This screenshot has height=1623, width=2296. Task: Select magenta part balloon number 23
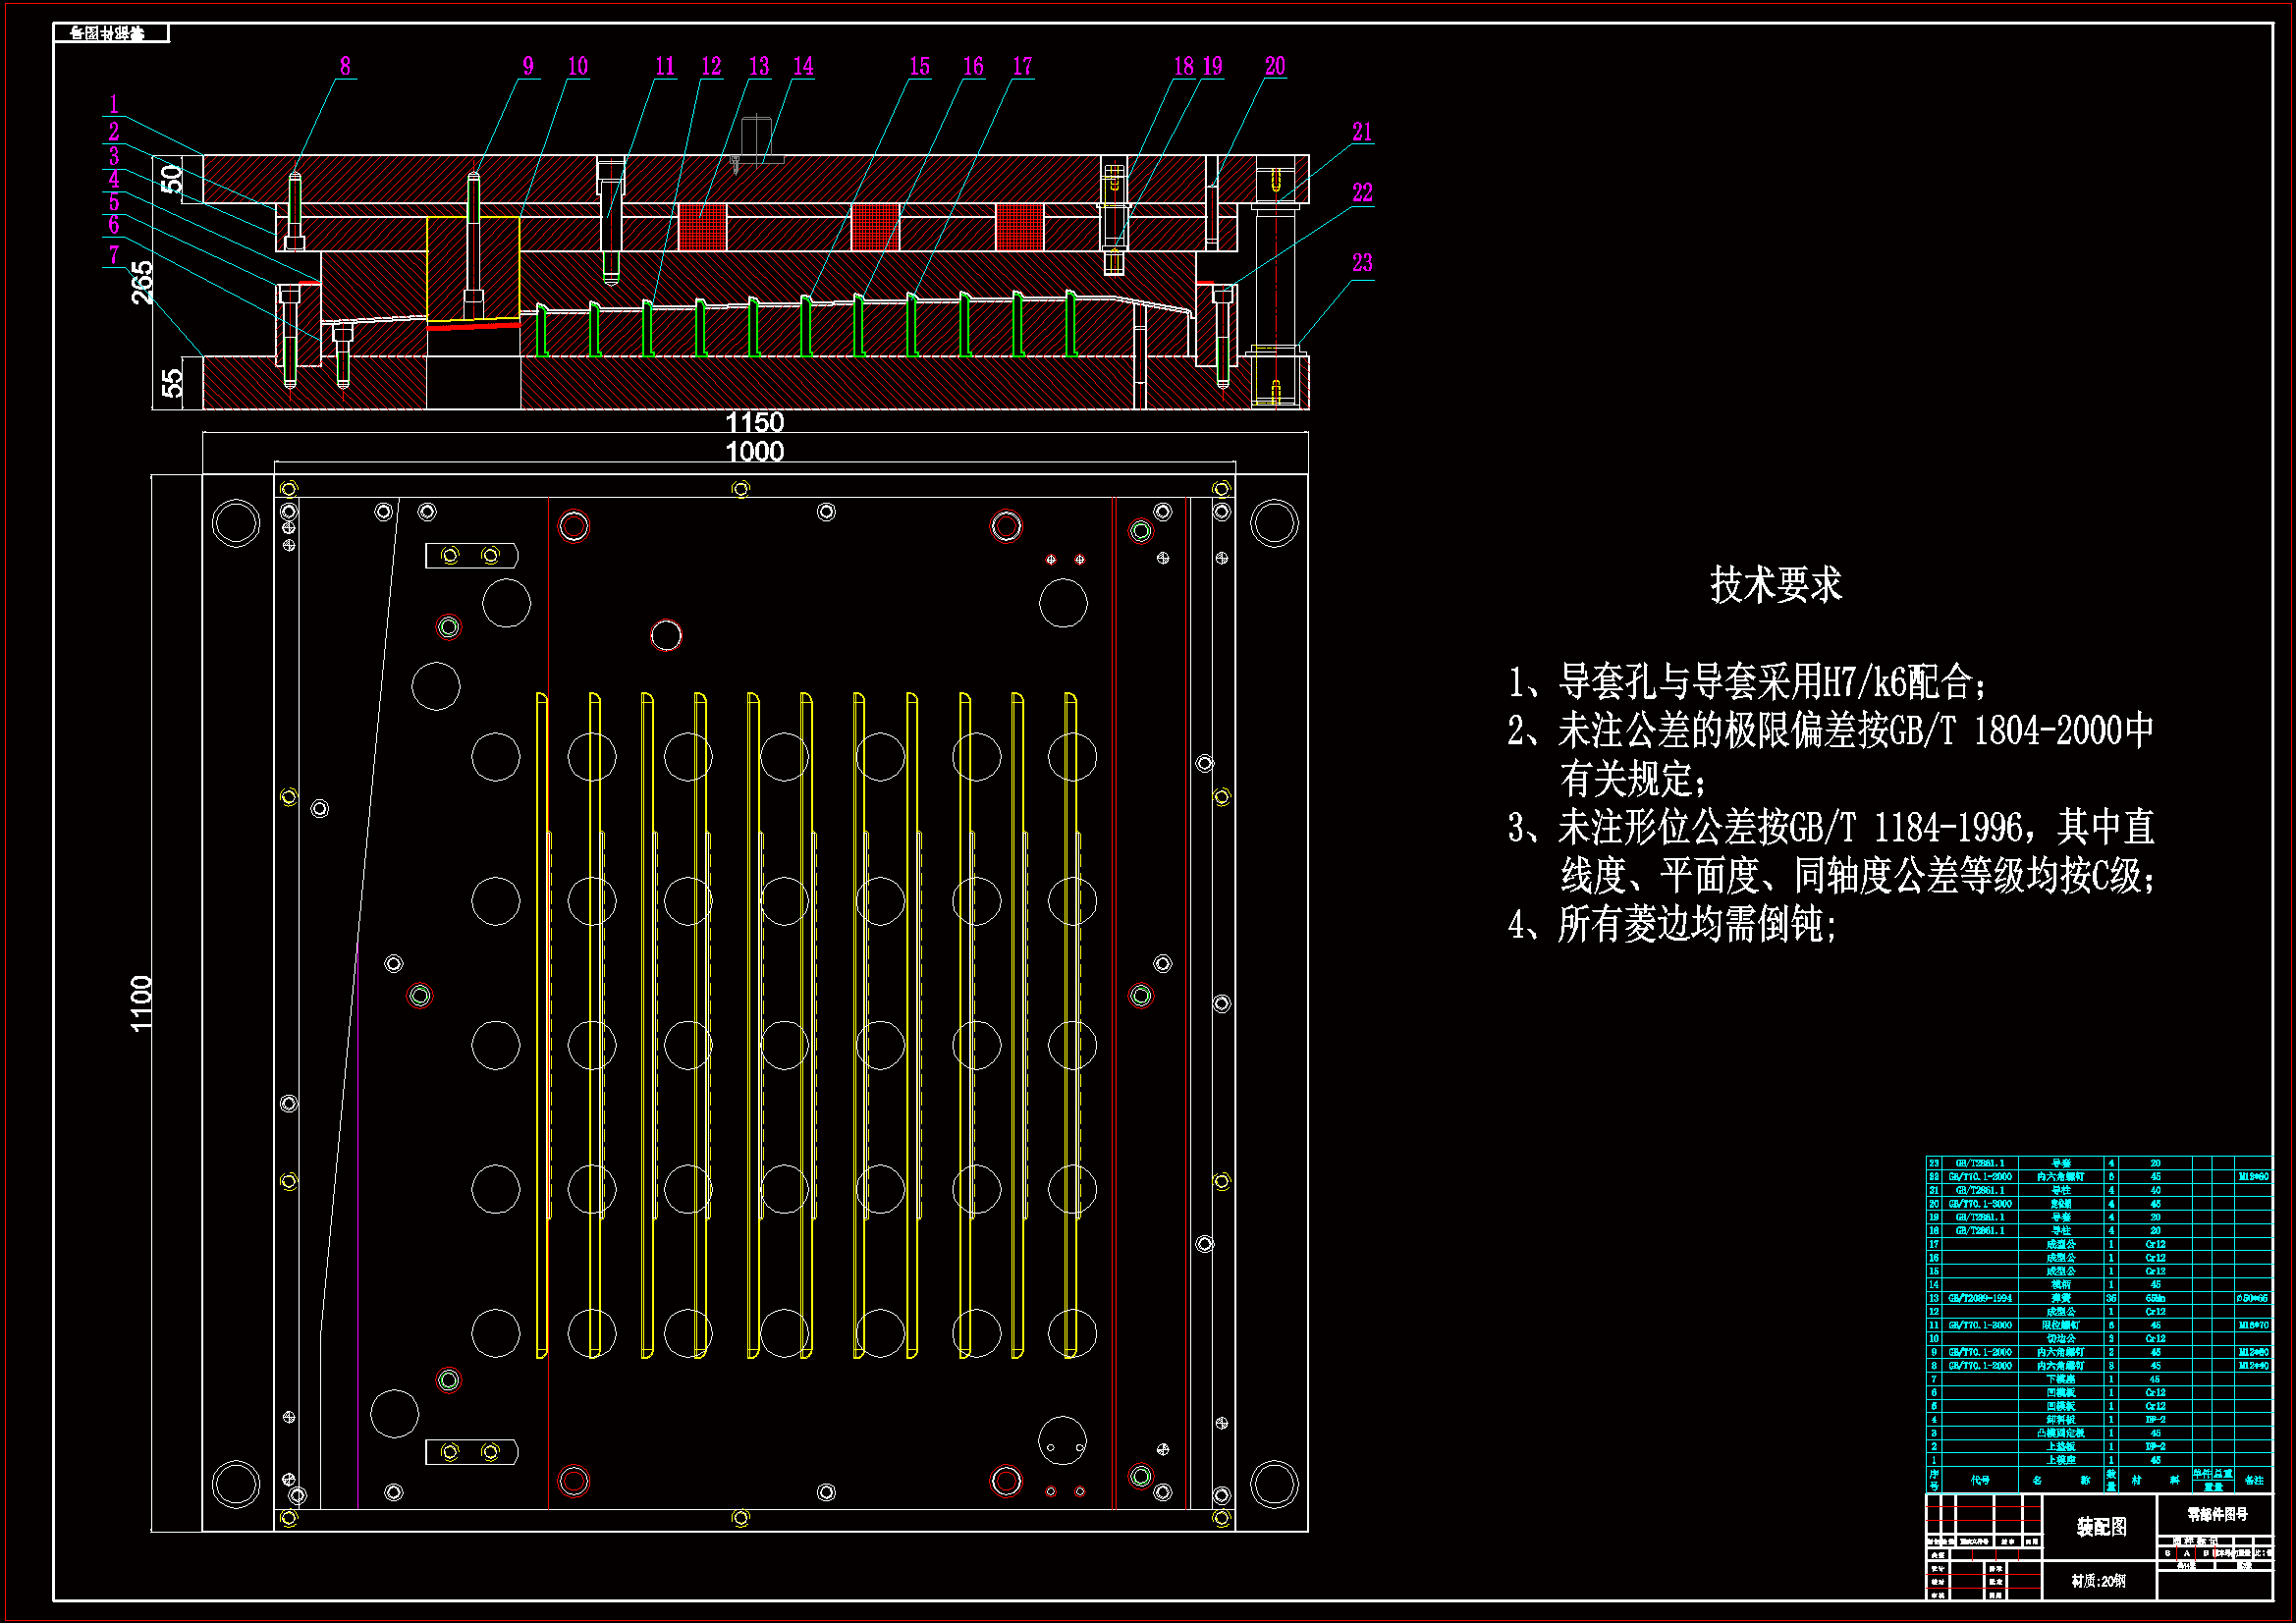point(1362,263)
